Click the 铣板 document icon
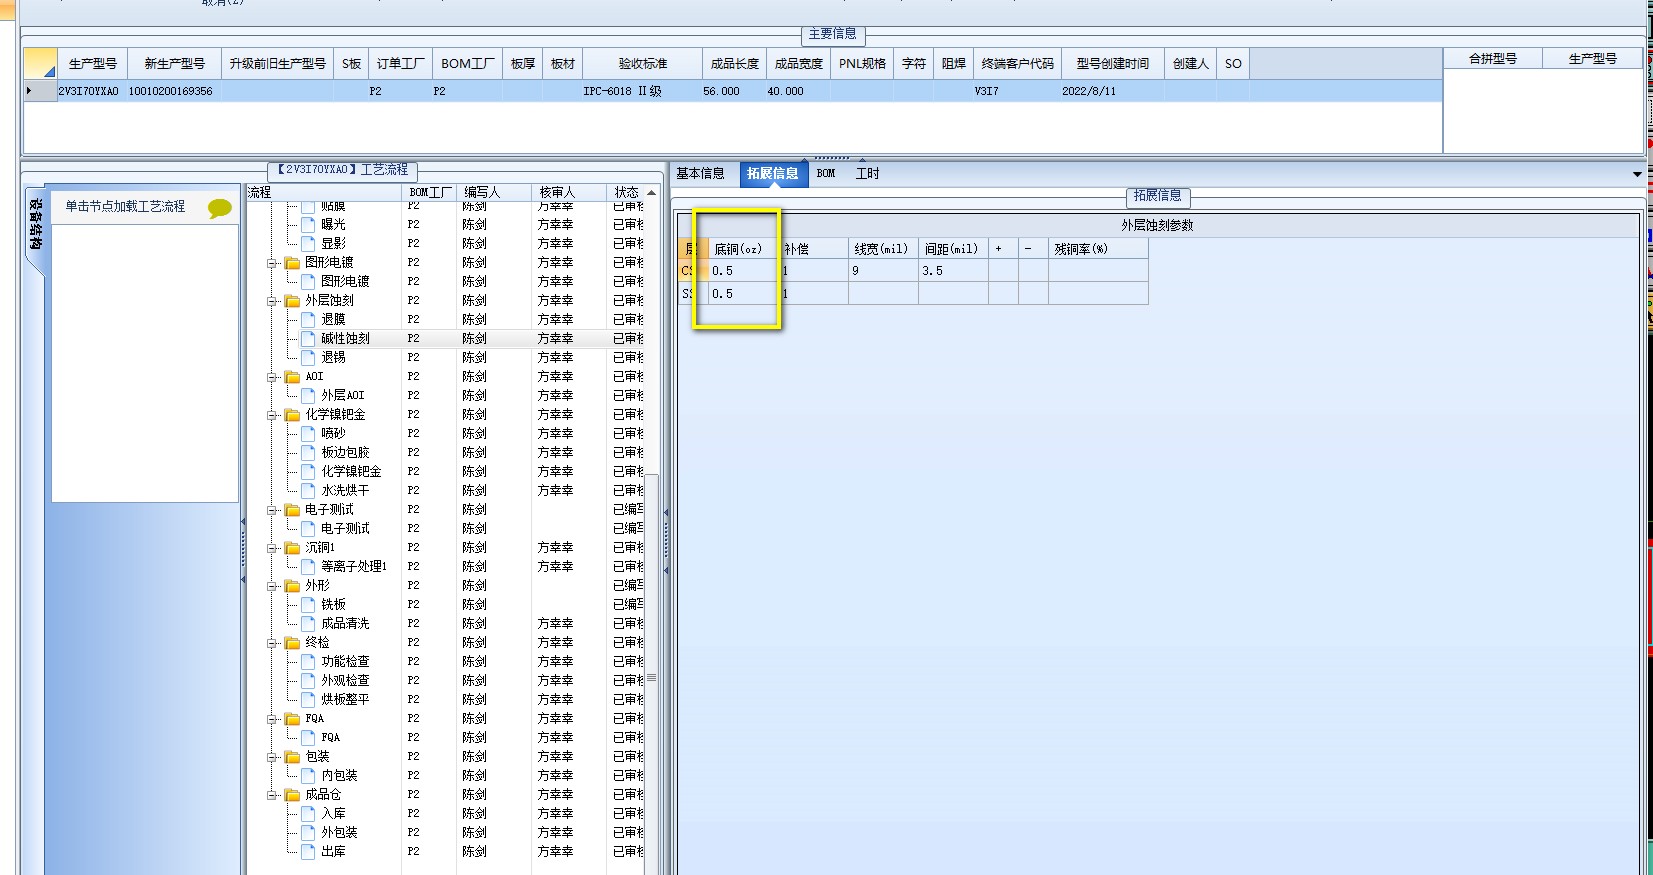1653x875 pixels. pos(309,605)
